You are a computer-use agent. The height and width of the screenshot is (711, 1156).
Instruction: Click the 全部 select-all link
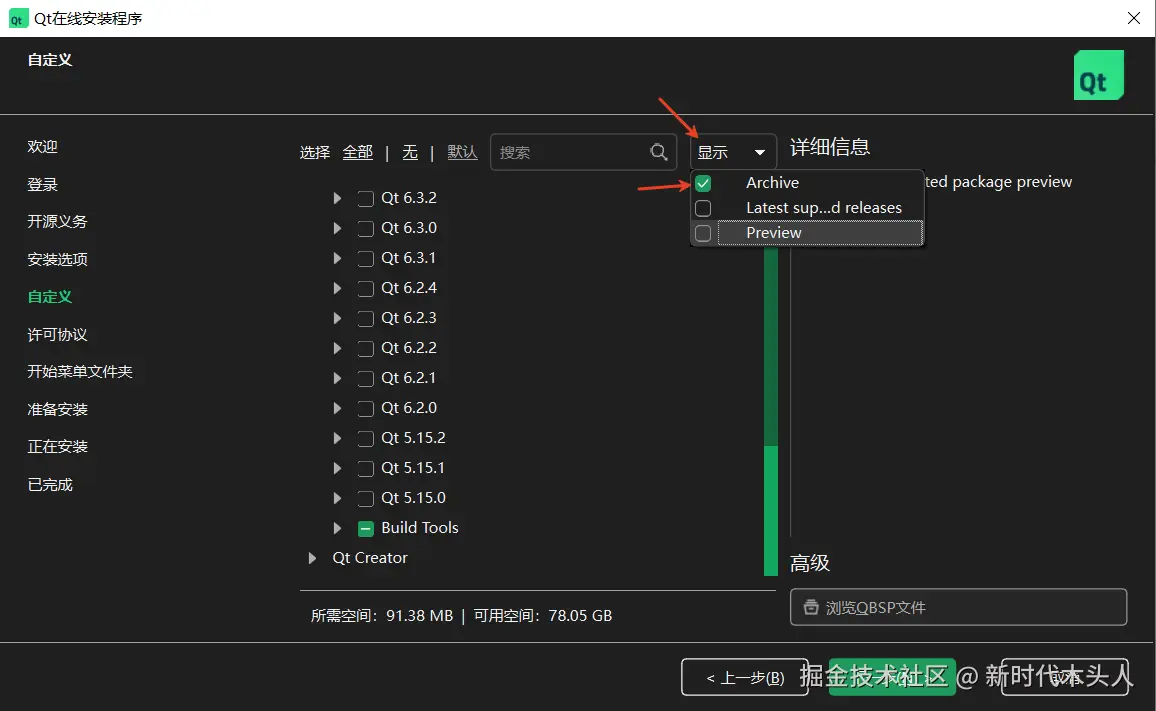358,152
